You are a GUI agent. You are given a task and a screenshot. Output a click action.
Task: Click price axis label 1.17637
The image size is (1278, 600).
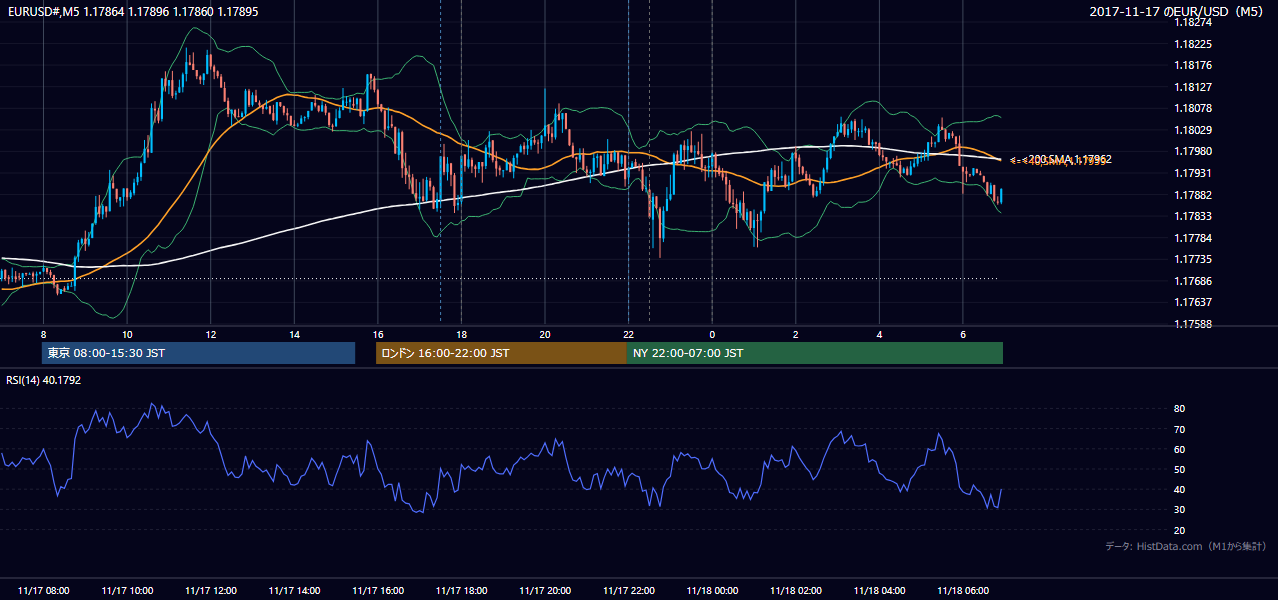click(1193, 302)
